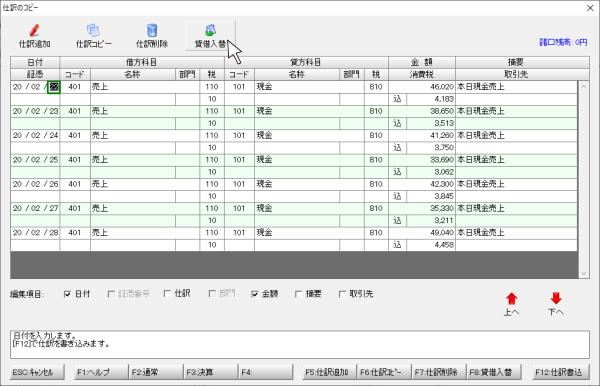Click tax amount cell 4,458

coord(431,245)
